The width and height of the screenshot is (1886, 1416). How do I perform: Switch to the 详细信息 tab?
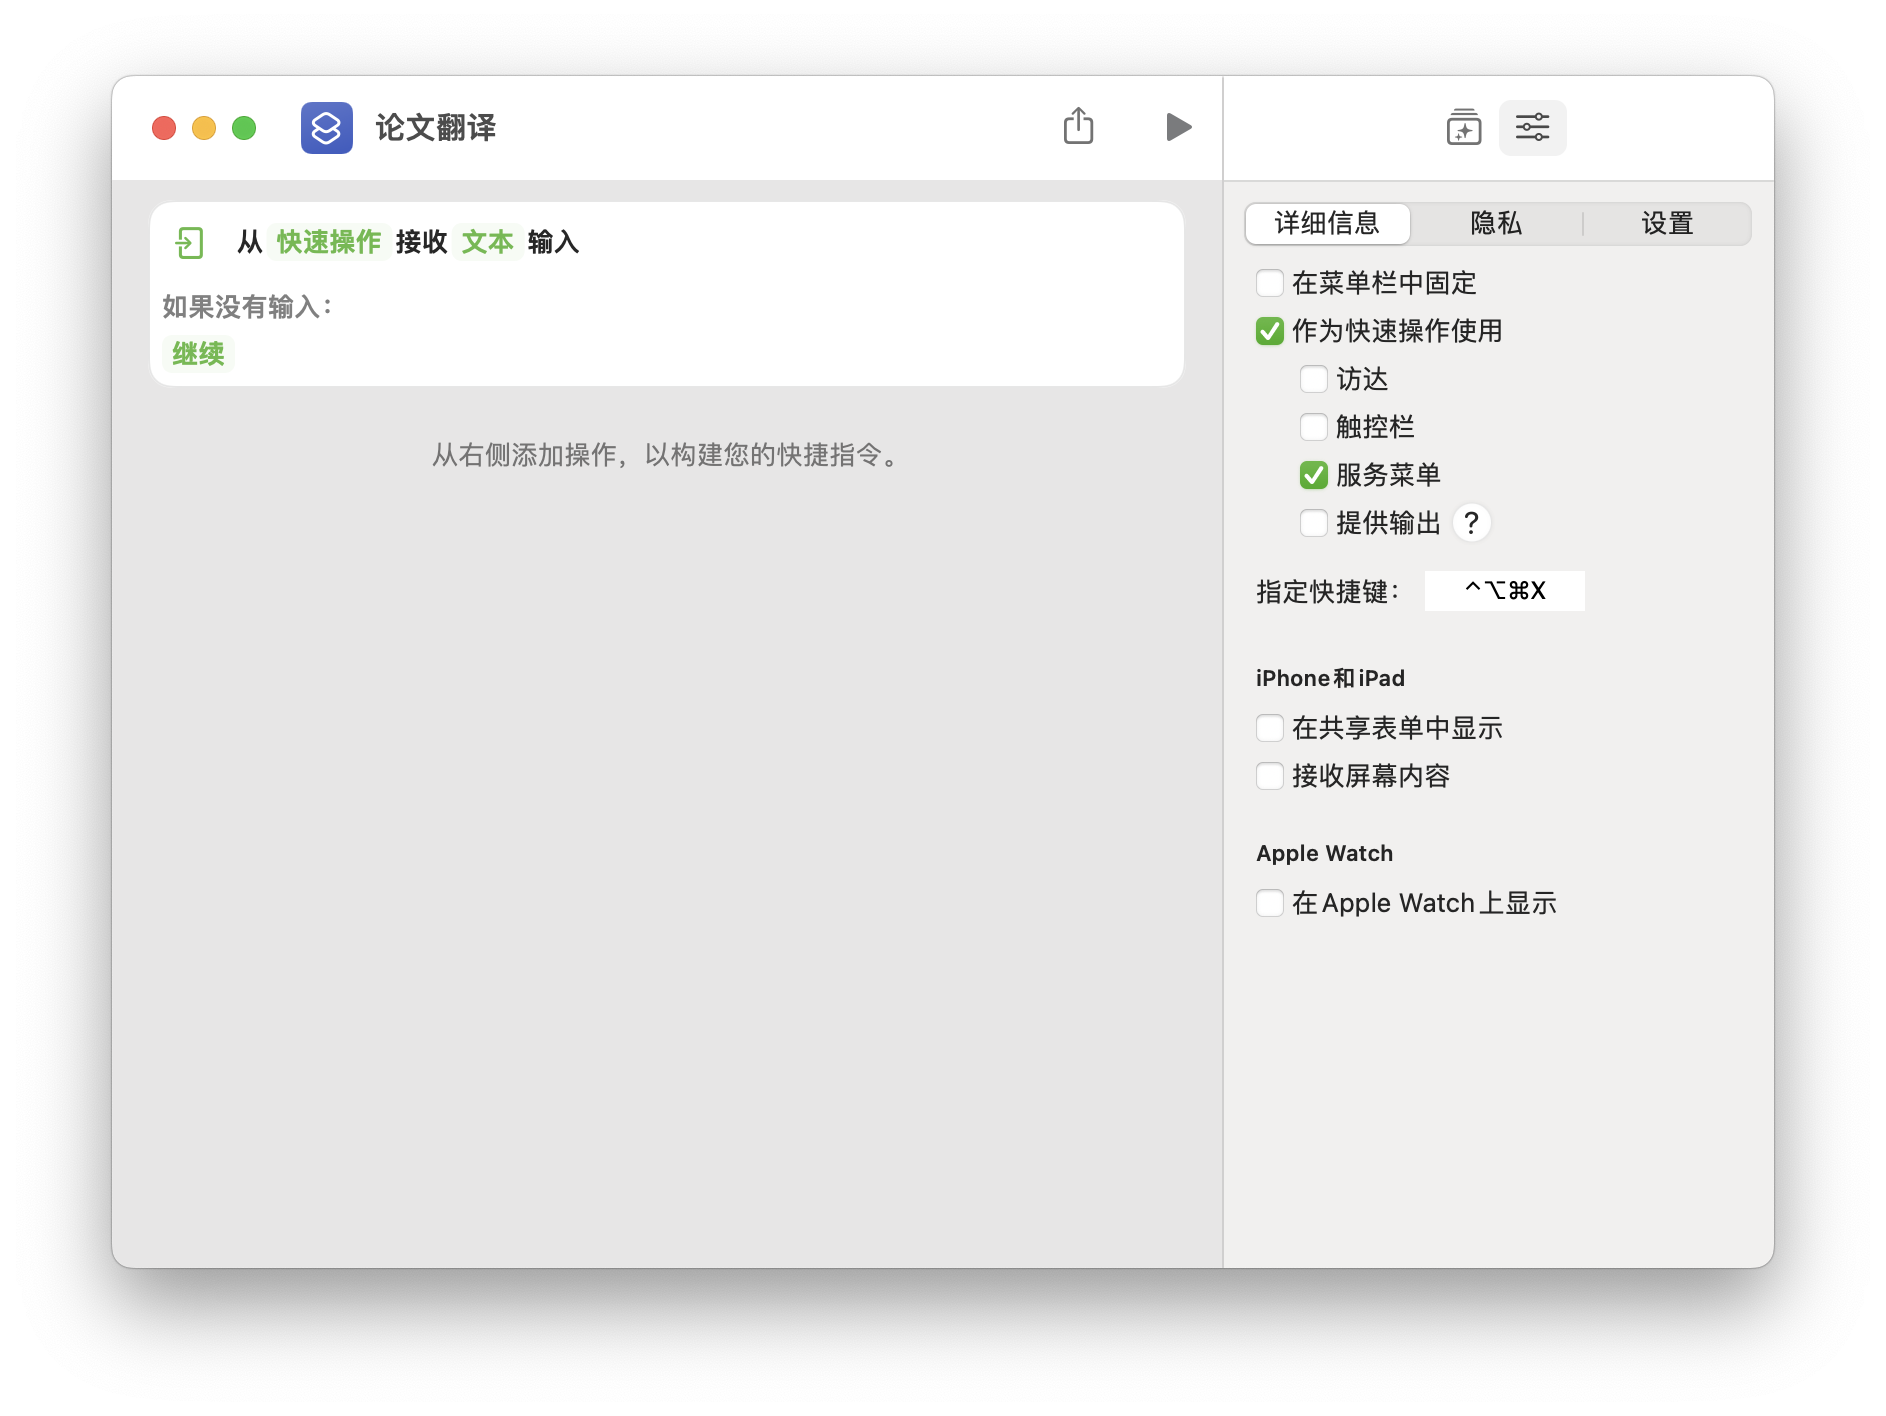click(x=1327, y=223)
